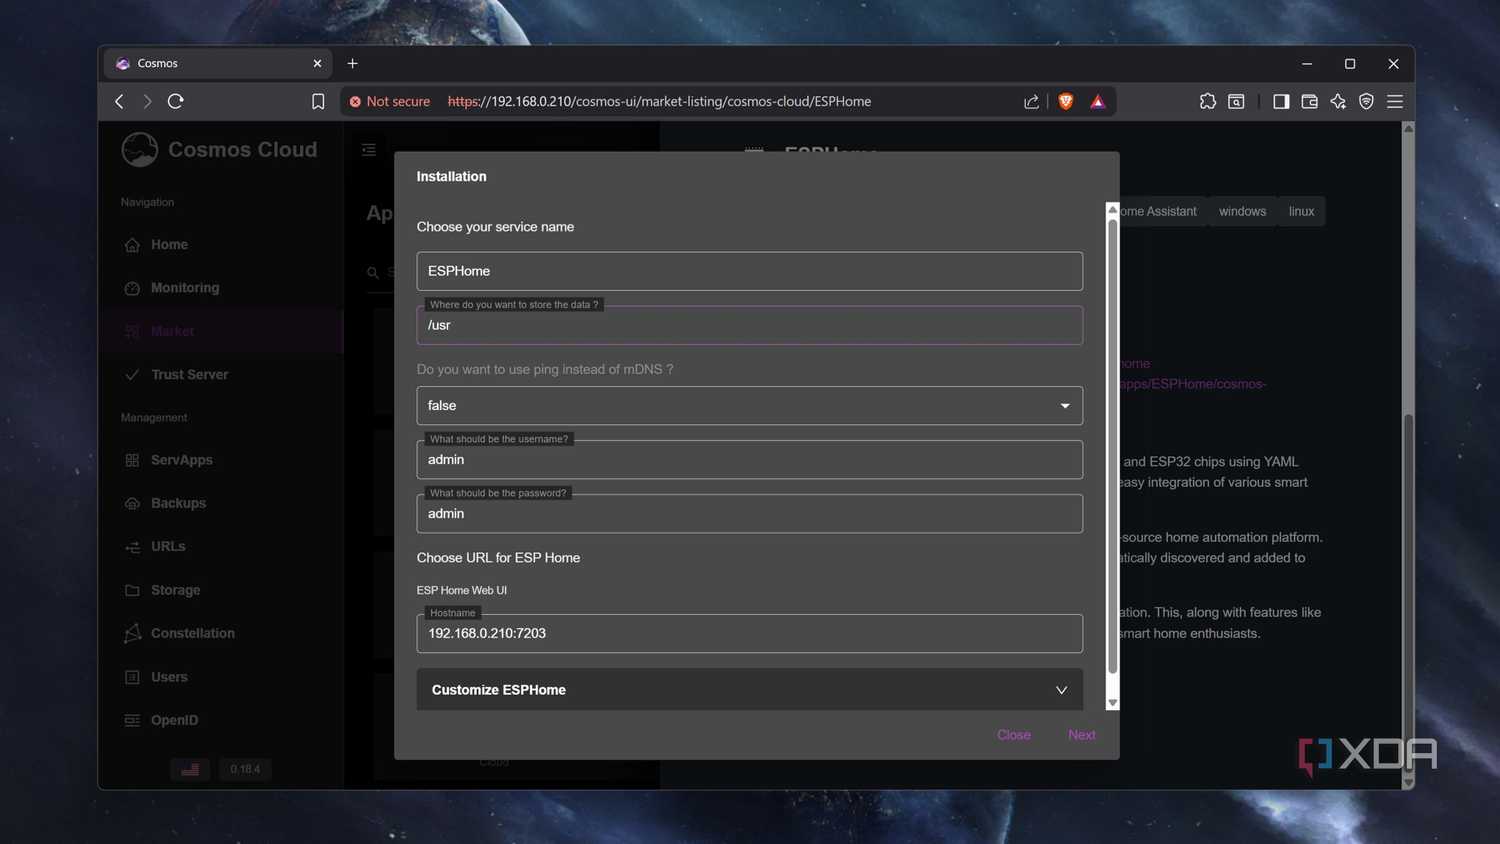Open the tab search icon in the toolbar
The image size is (1500, 844).
[1236, 101]
